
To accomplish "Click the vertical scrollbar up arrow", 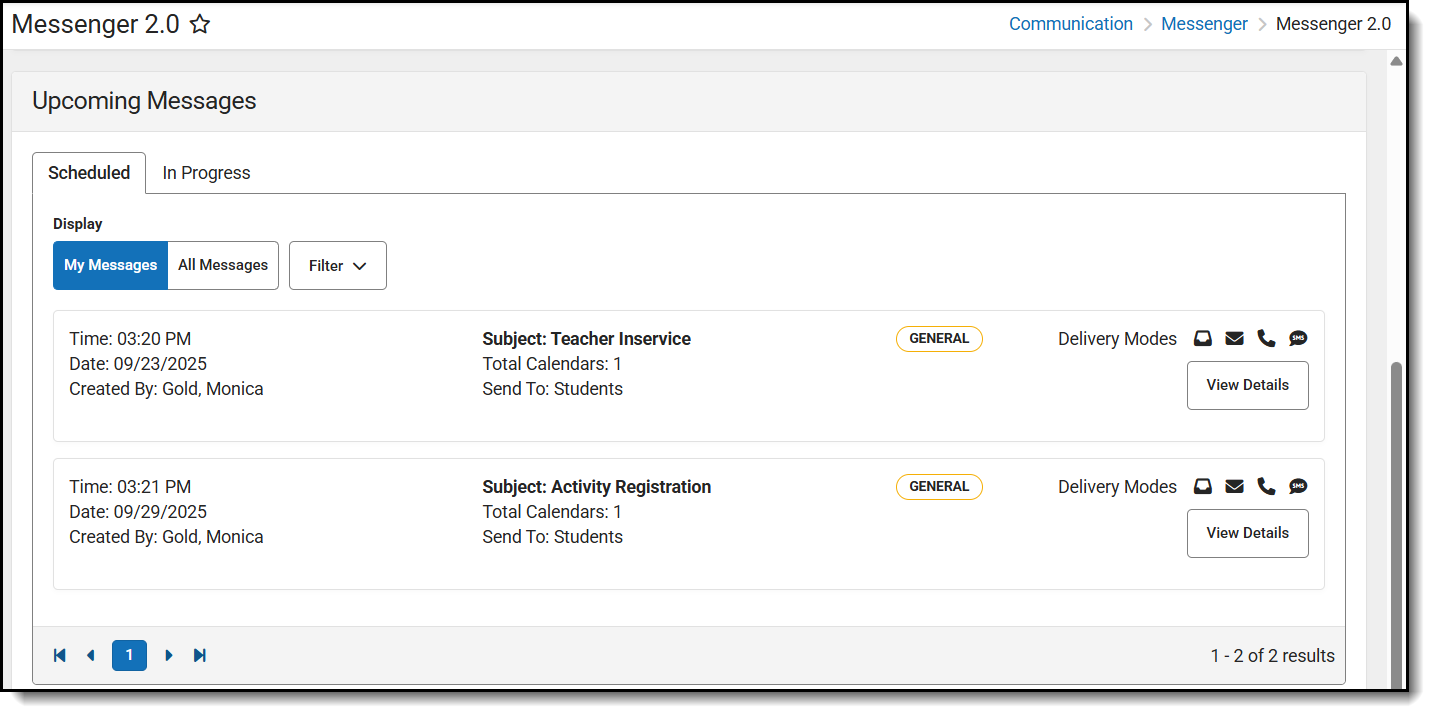I will click(1396, 62).
